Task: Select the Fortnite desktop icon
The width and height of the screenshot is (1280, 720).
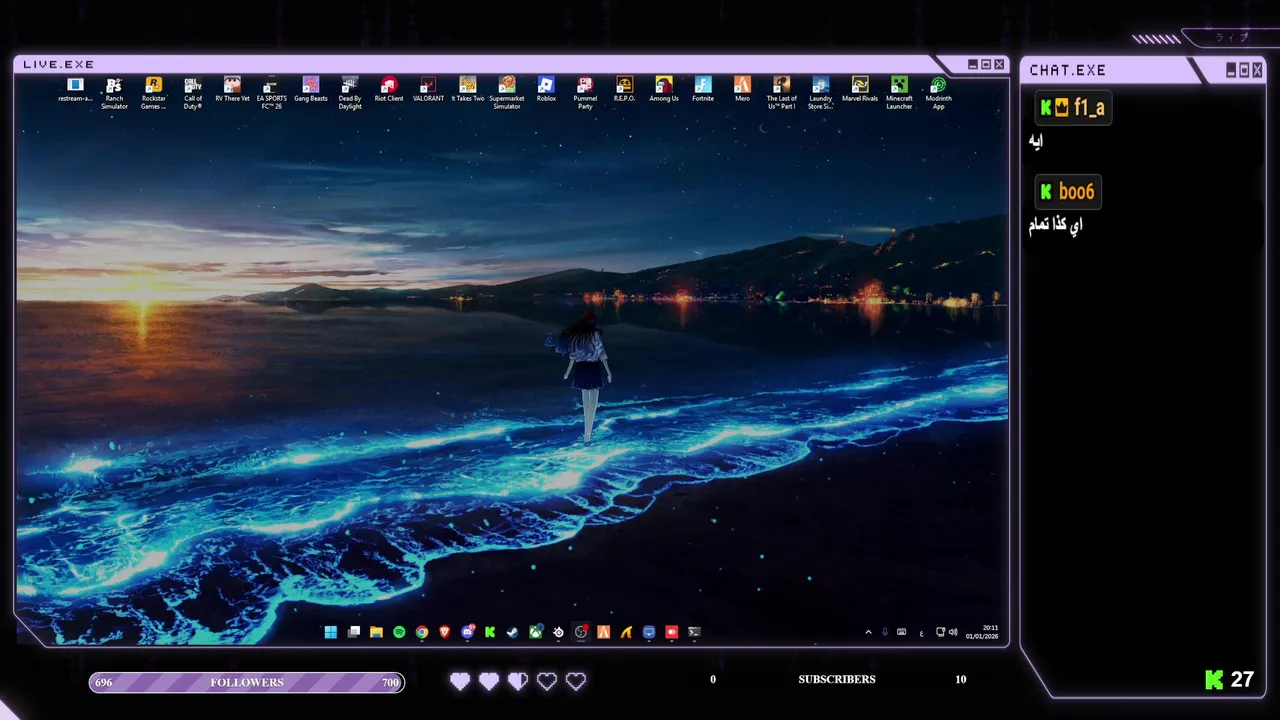Action: click(703, 90)
